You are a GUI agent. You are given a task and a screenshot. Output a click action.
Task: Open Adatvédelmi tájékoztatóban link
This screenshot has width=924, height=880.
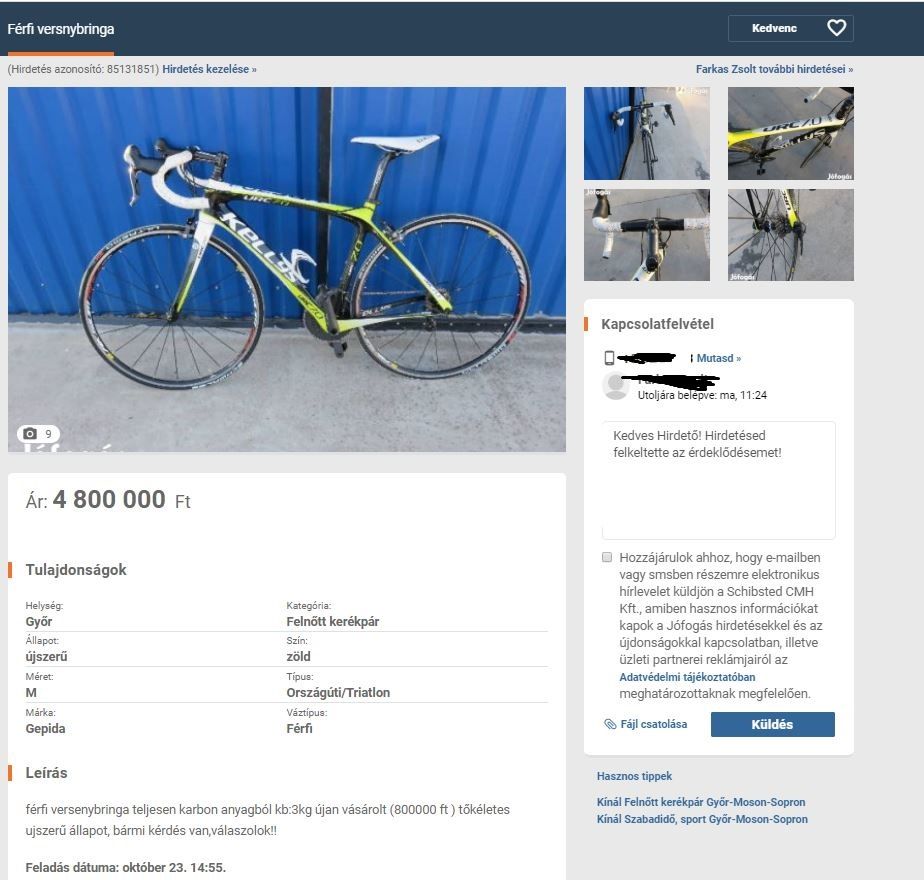[x=687, y=677]
